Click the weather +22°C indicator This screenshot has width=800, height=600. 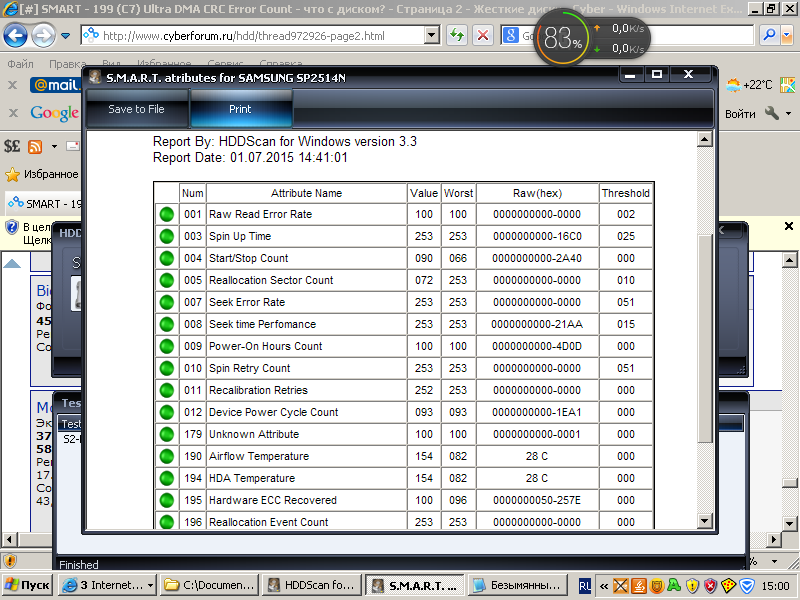pos(749,85)
